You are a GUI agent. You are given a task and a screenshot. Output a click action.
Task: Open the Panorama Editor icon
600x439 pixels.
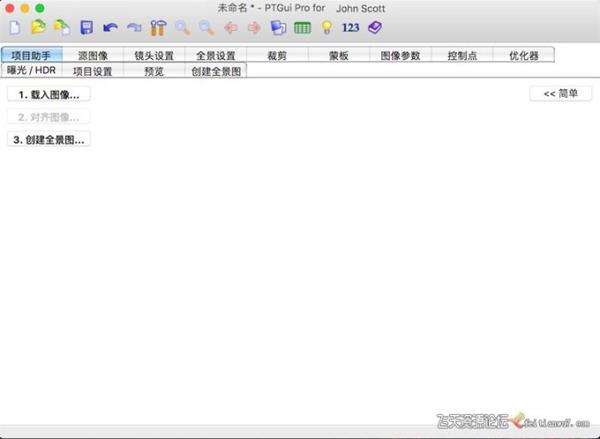tap(278, 28)
